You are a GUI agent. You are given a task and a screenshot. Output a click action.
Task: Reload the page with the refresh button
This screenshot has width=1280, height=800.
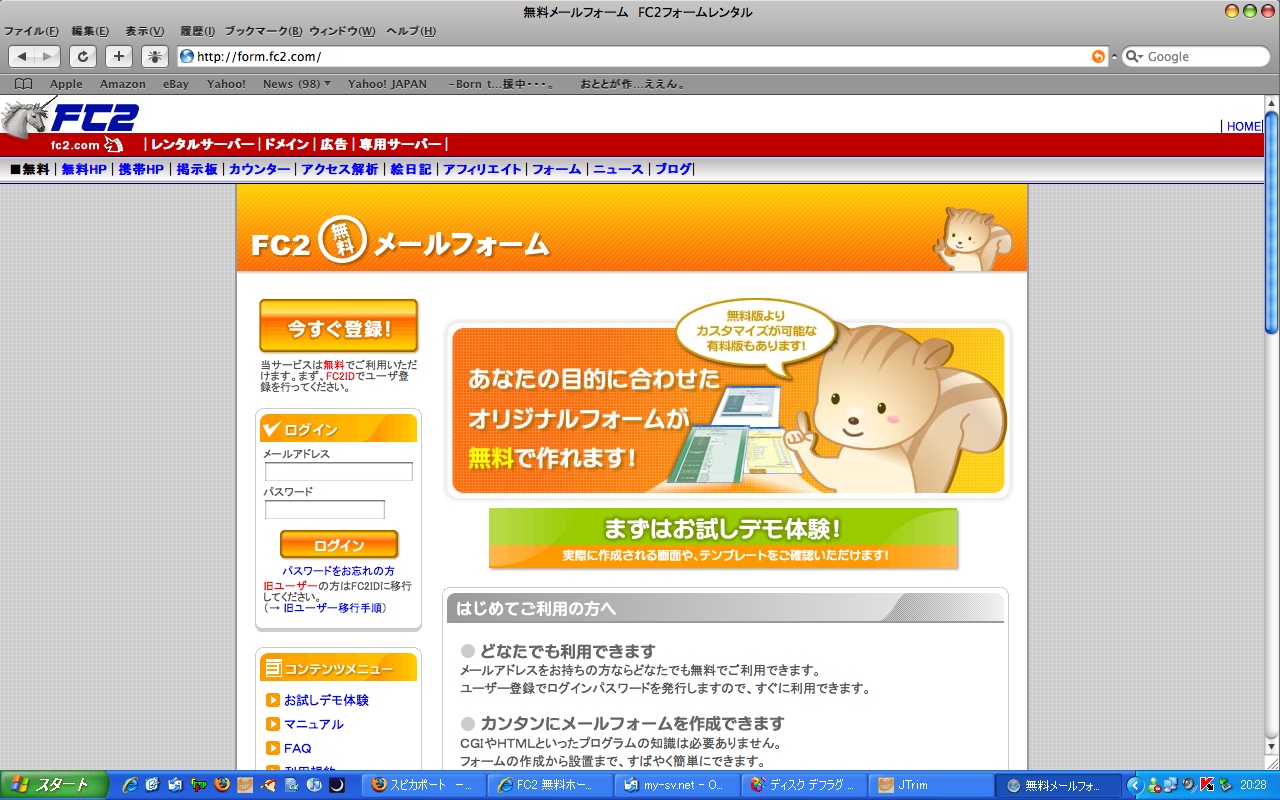[83, 57]
